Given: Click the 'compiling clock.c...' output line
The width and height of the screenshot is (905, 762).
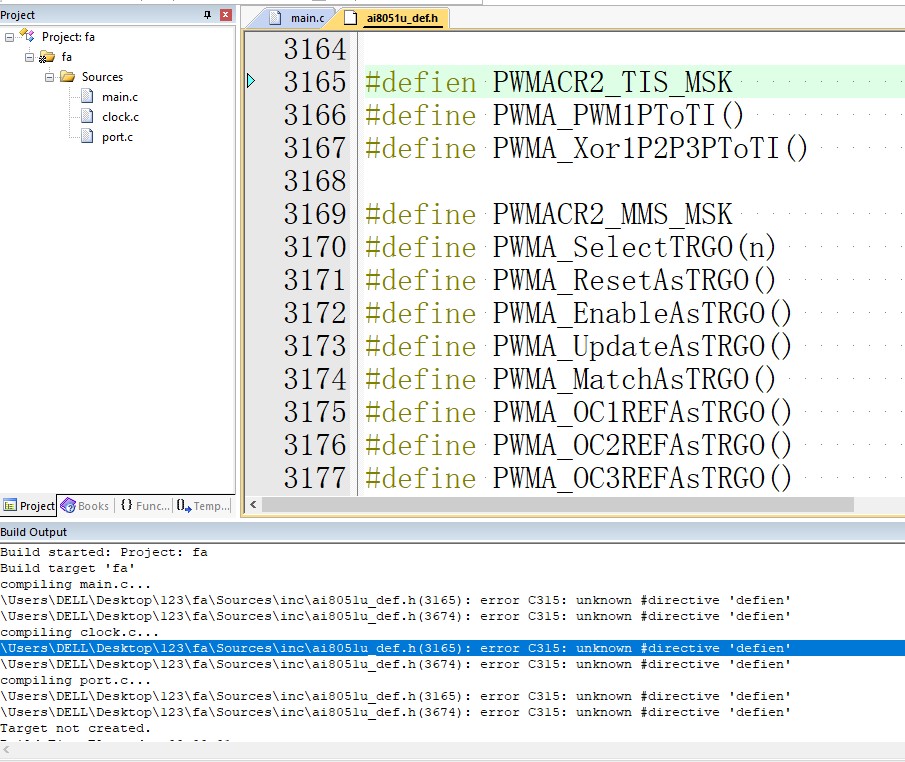Looking at the screenshot, I should click(x=80, y=632).
